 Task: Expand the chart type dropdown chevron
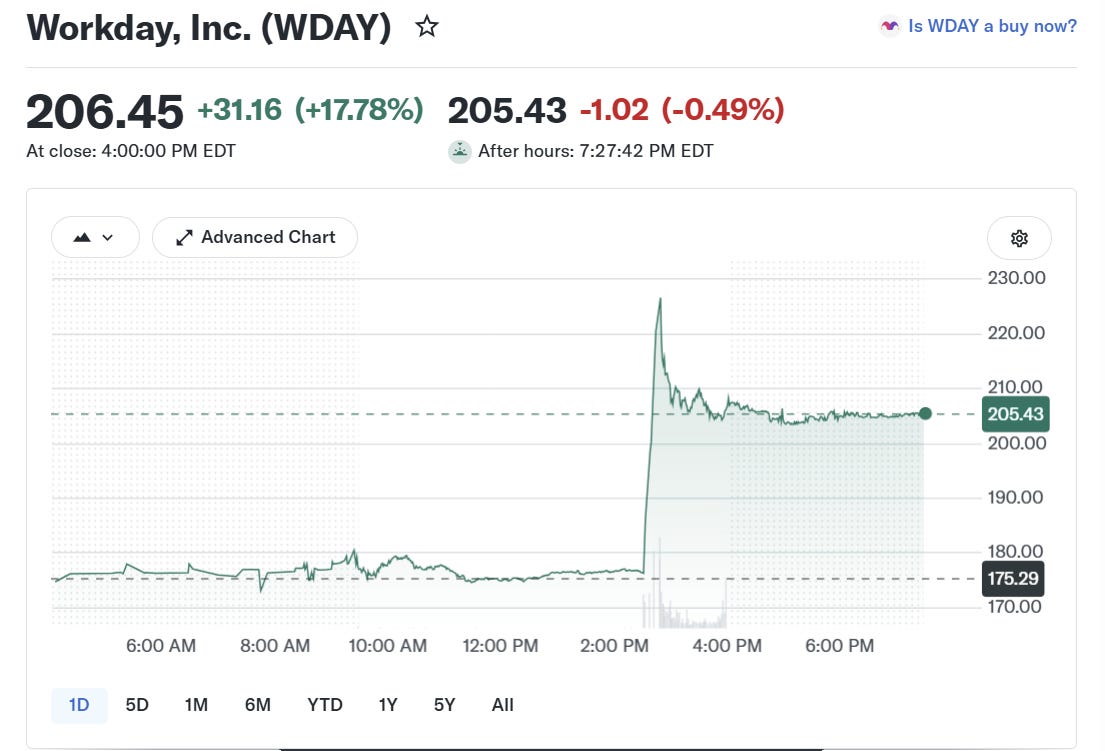click(x=108, y=237)
